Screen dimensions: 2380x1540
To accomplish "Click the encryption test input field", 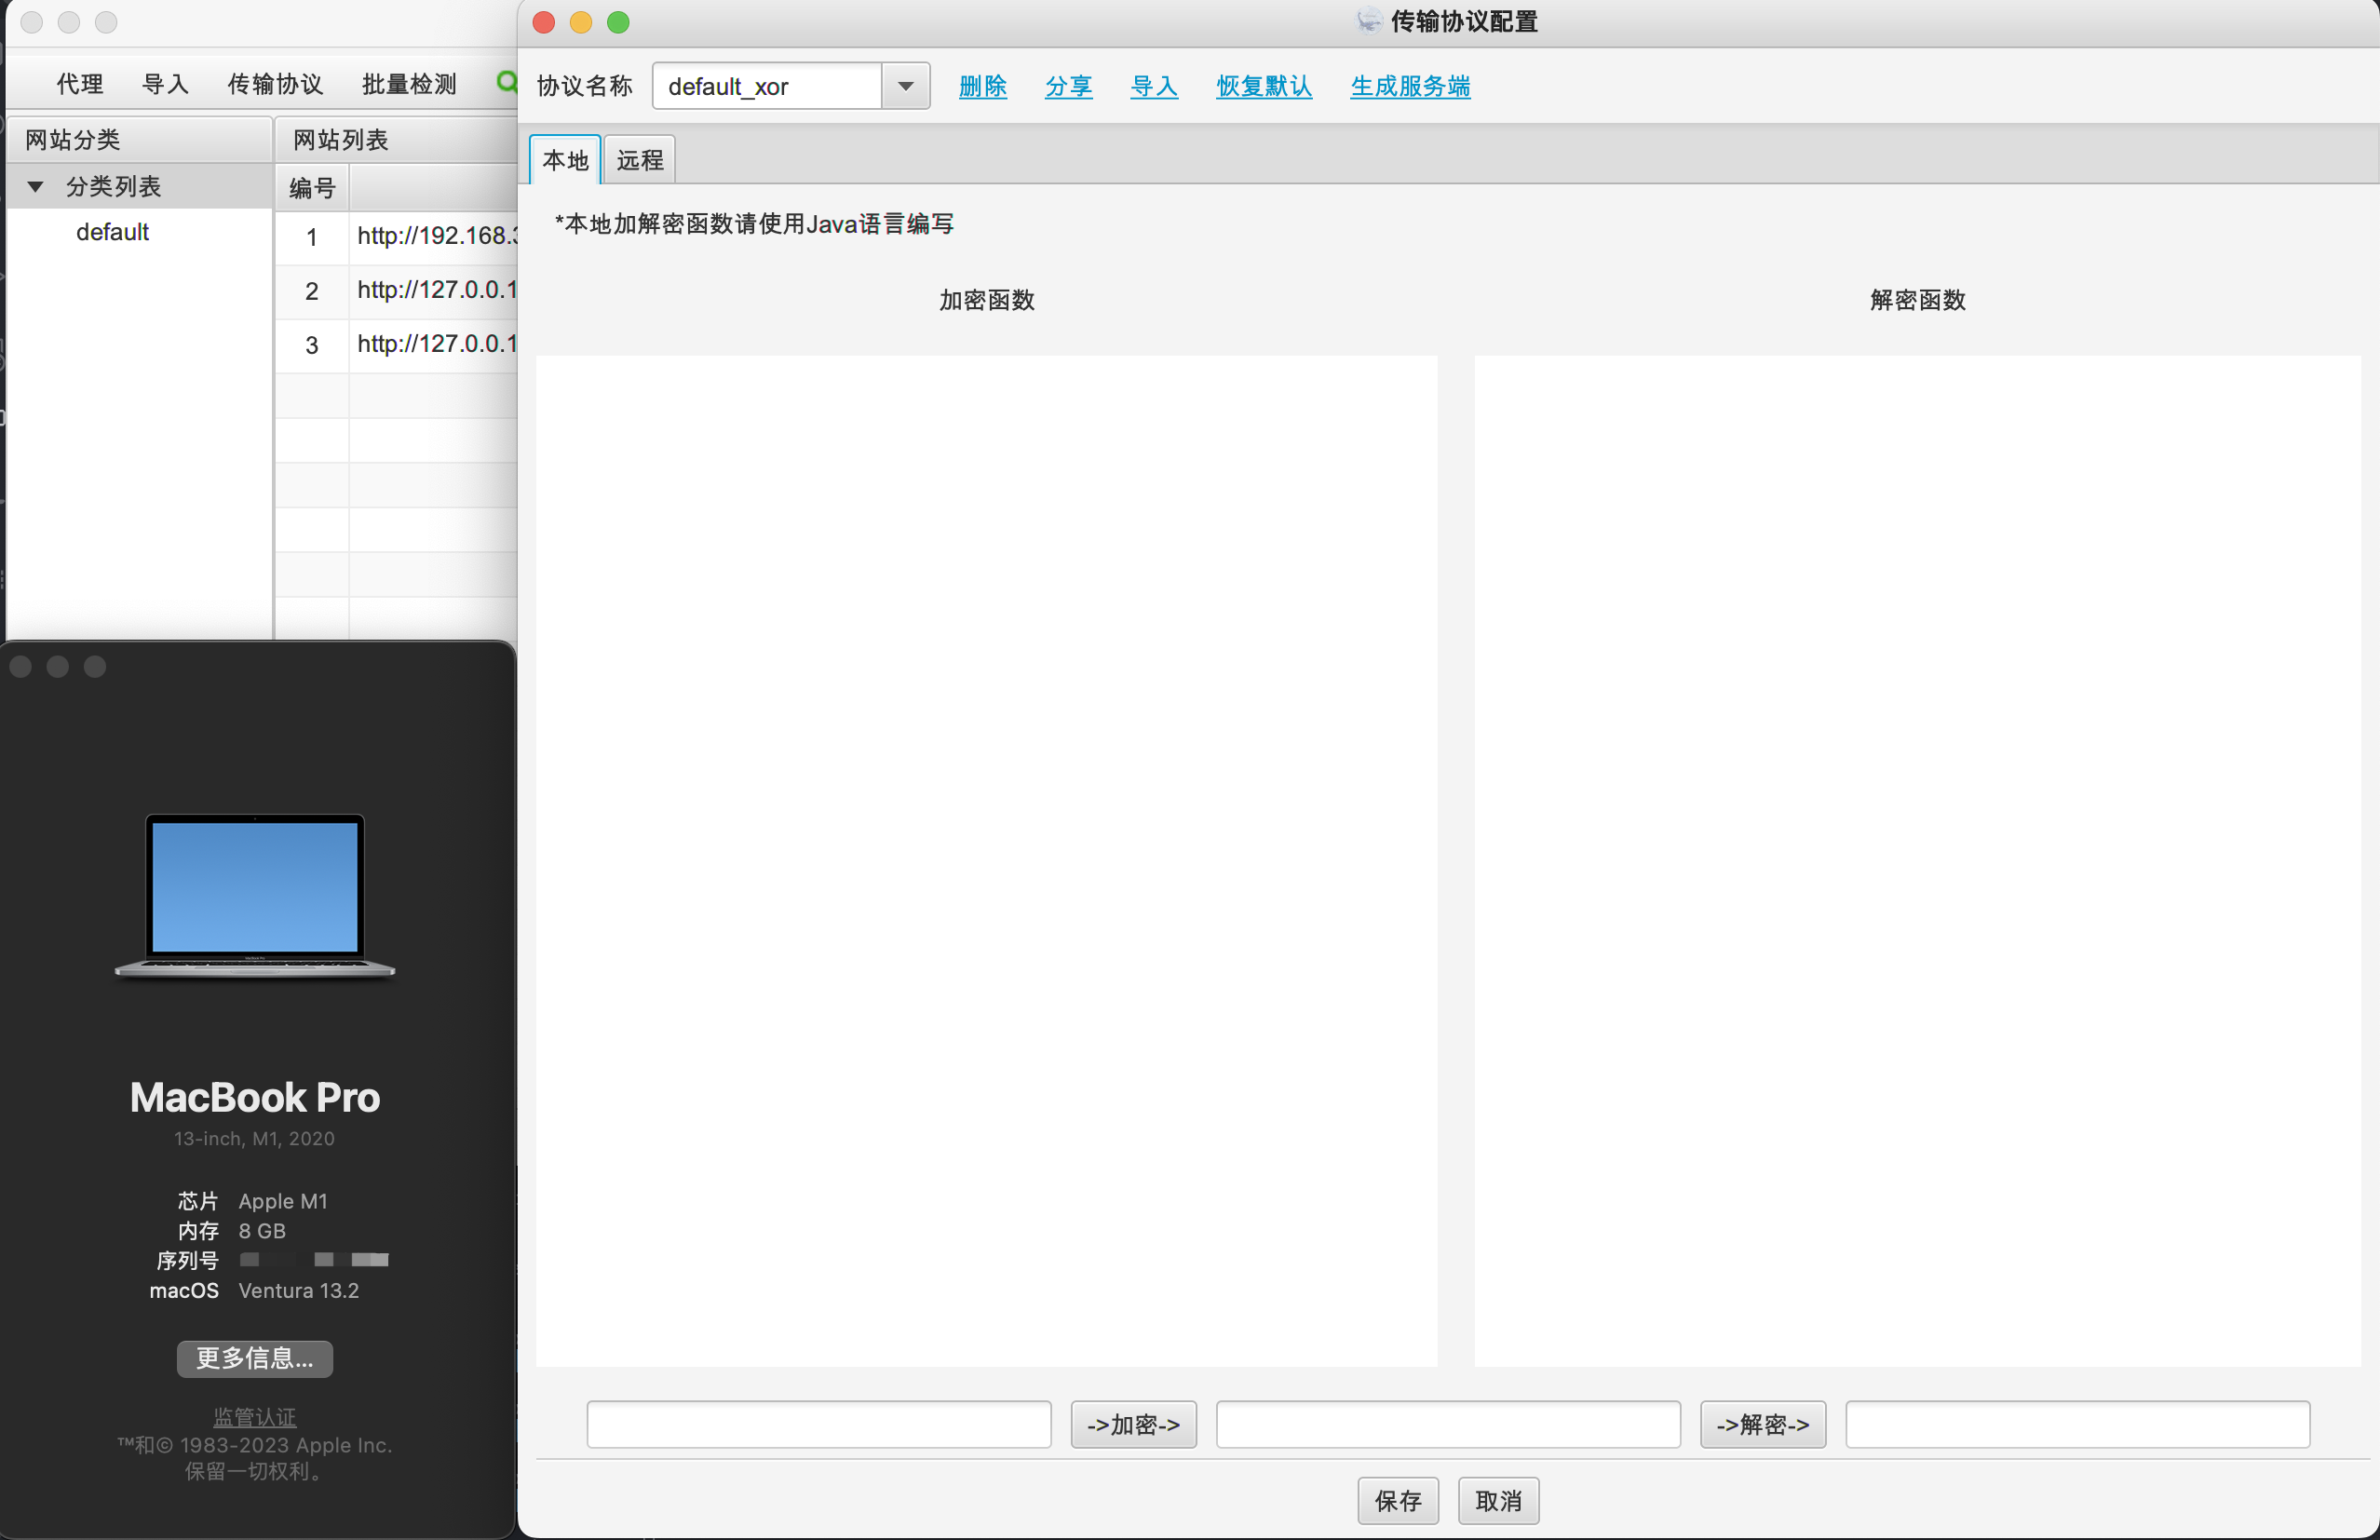I will pos(818,1424).
